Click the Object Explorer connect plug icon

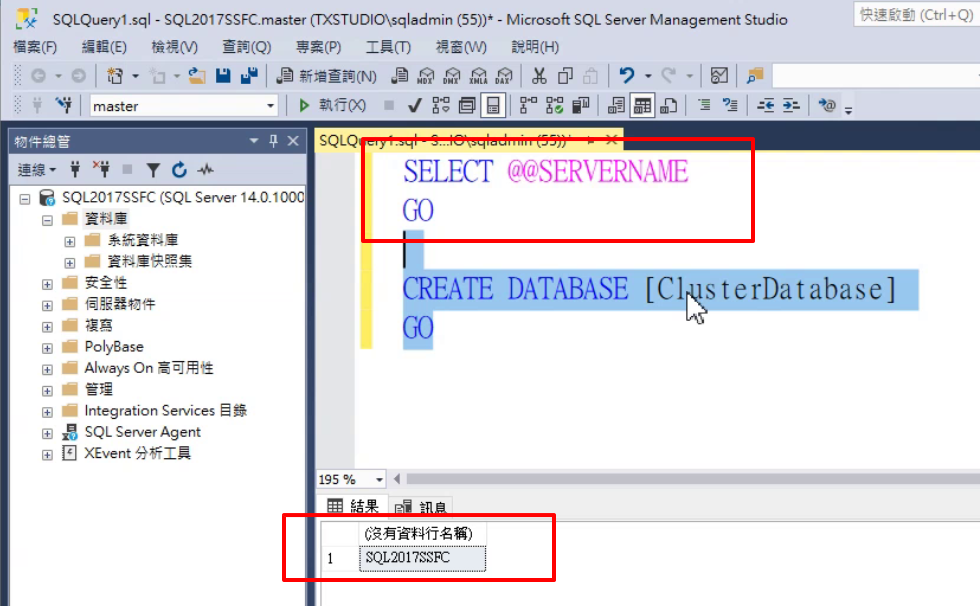pos(75,169)
